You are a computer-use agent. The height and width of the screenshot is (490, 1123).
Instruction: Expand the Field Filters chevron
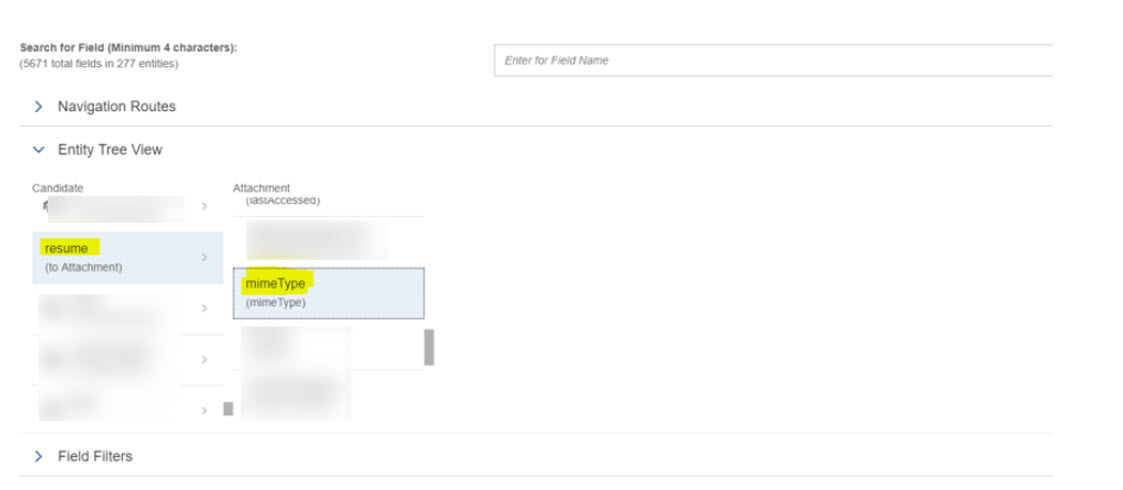tap(38, 456)
